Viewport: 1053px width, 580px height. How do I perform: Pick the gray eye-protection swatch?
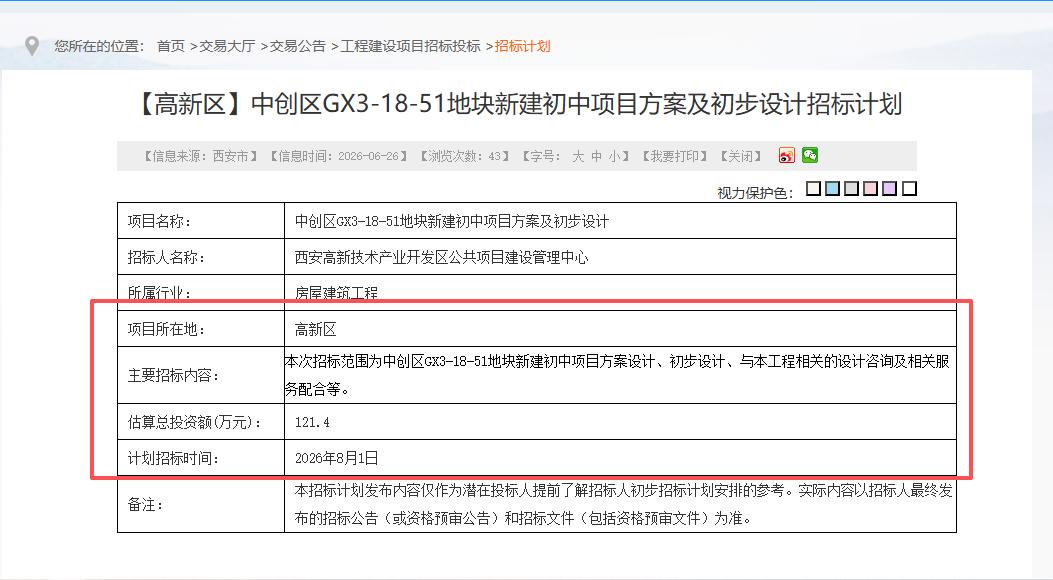[852, 188]
